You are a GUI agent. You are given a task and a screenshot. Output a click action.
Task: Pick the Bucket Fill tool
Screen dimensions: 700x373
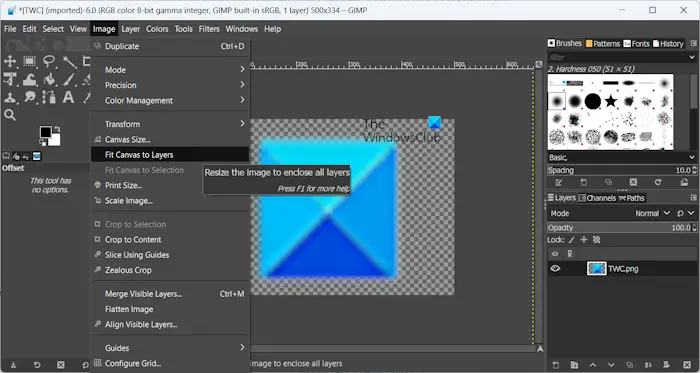click(49, 79)
